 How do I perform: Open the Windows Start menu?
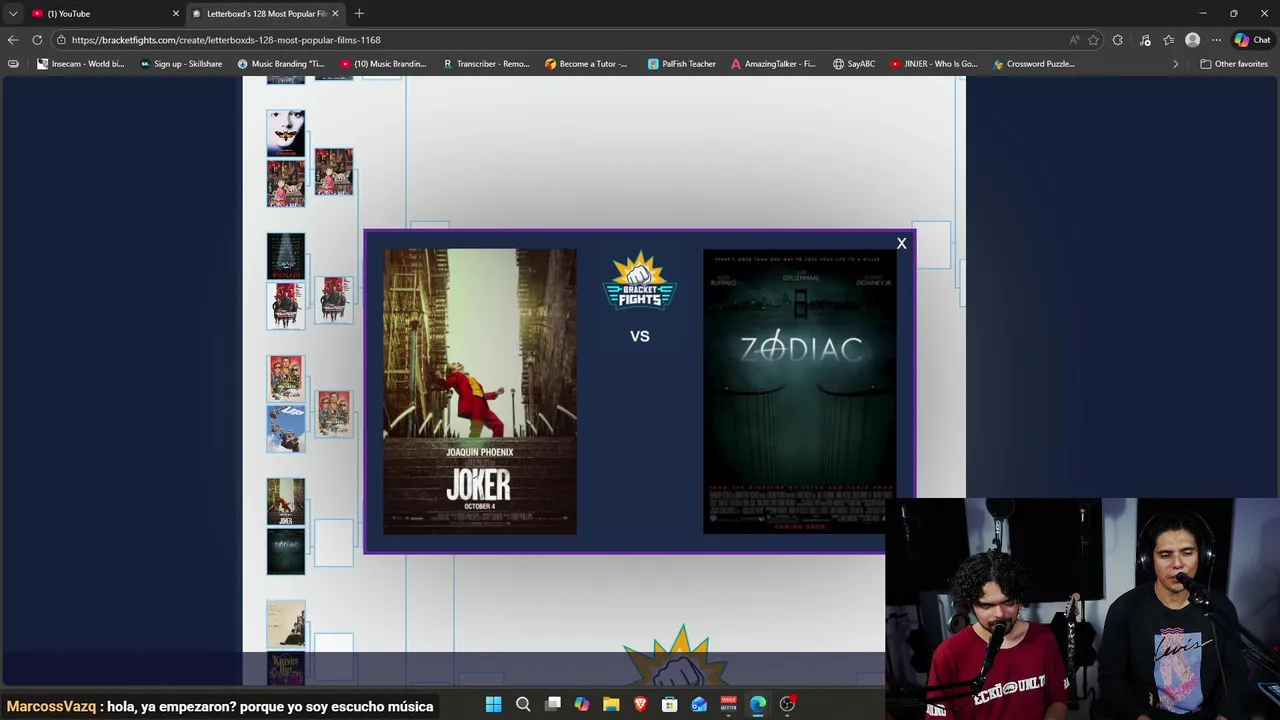tap(493, 704)
